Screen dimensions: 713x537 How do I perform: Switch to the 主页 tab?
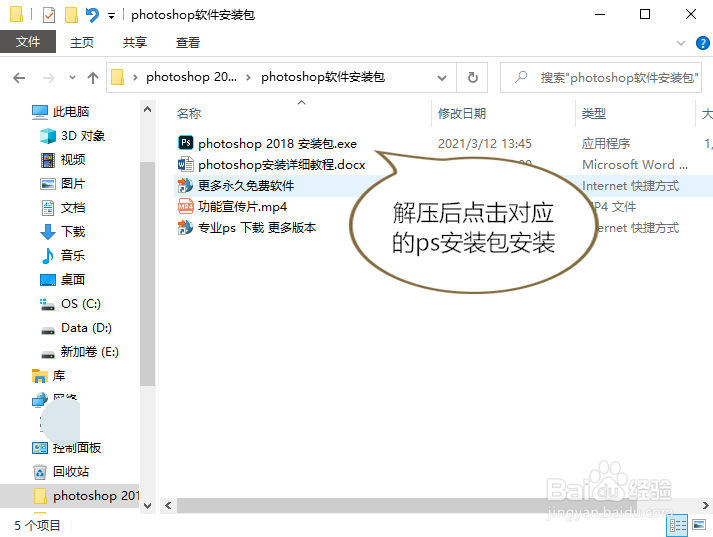click(82, 42)
